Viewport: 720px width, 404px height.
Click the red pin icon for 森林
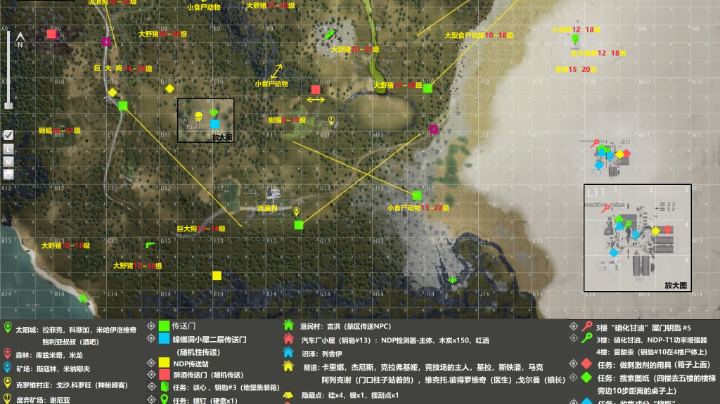pyautogui.click(x=7, y=354)
